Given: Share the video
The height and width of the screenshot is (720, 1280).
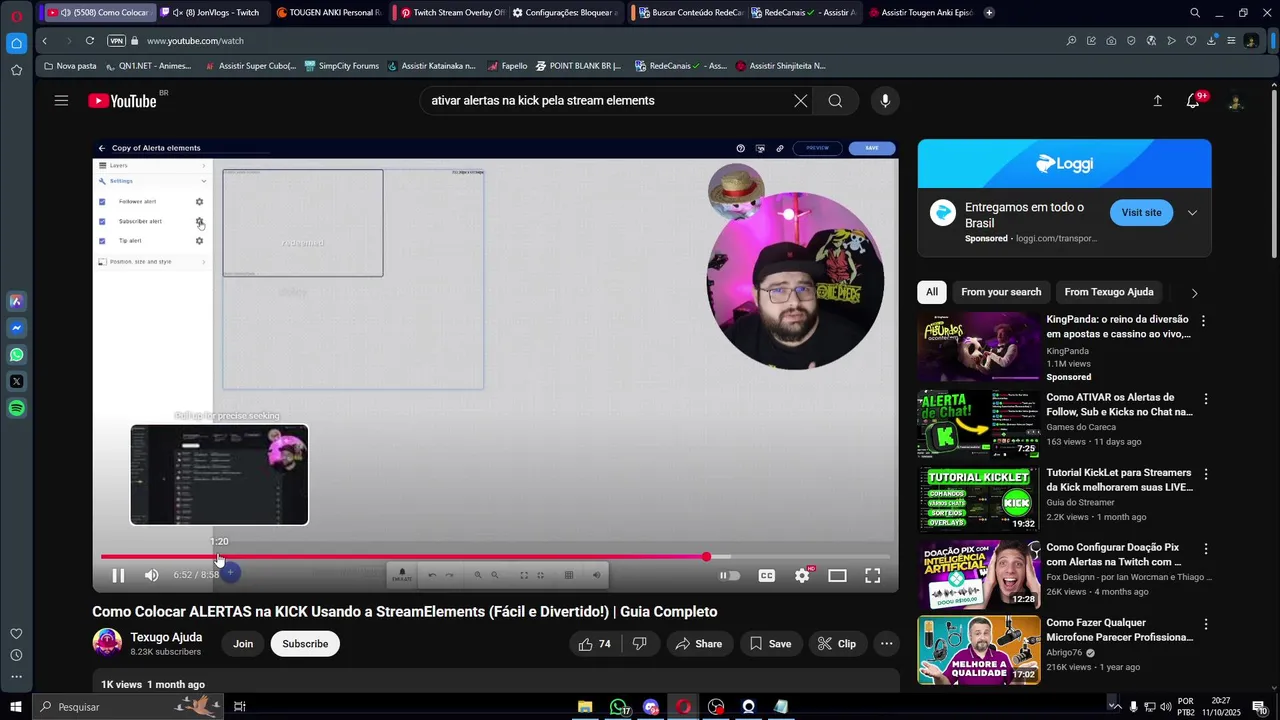Looking at the screenshot, I should coord(698,644).
